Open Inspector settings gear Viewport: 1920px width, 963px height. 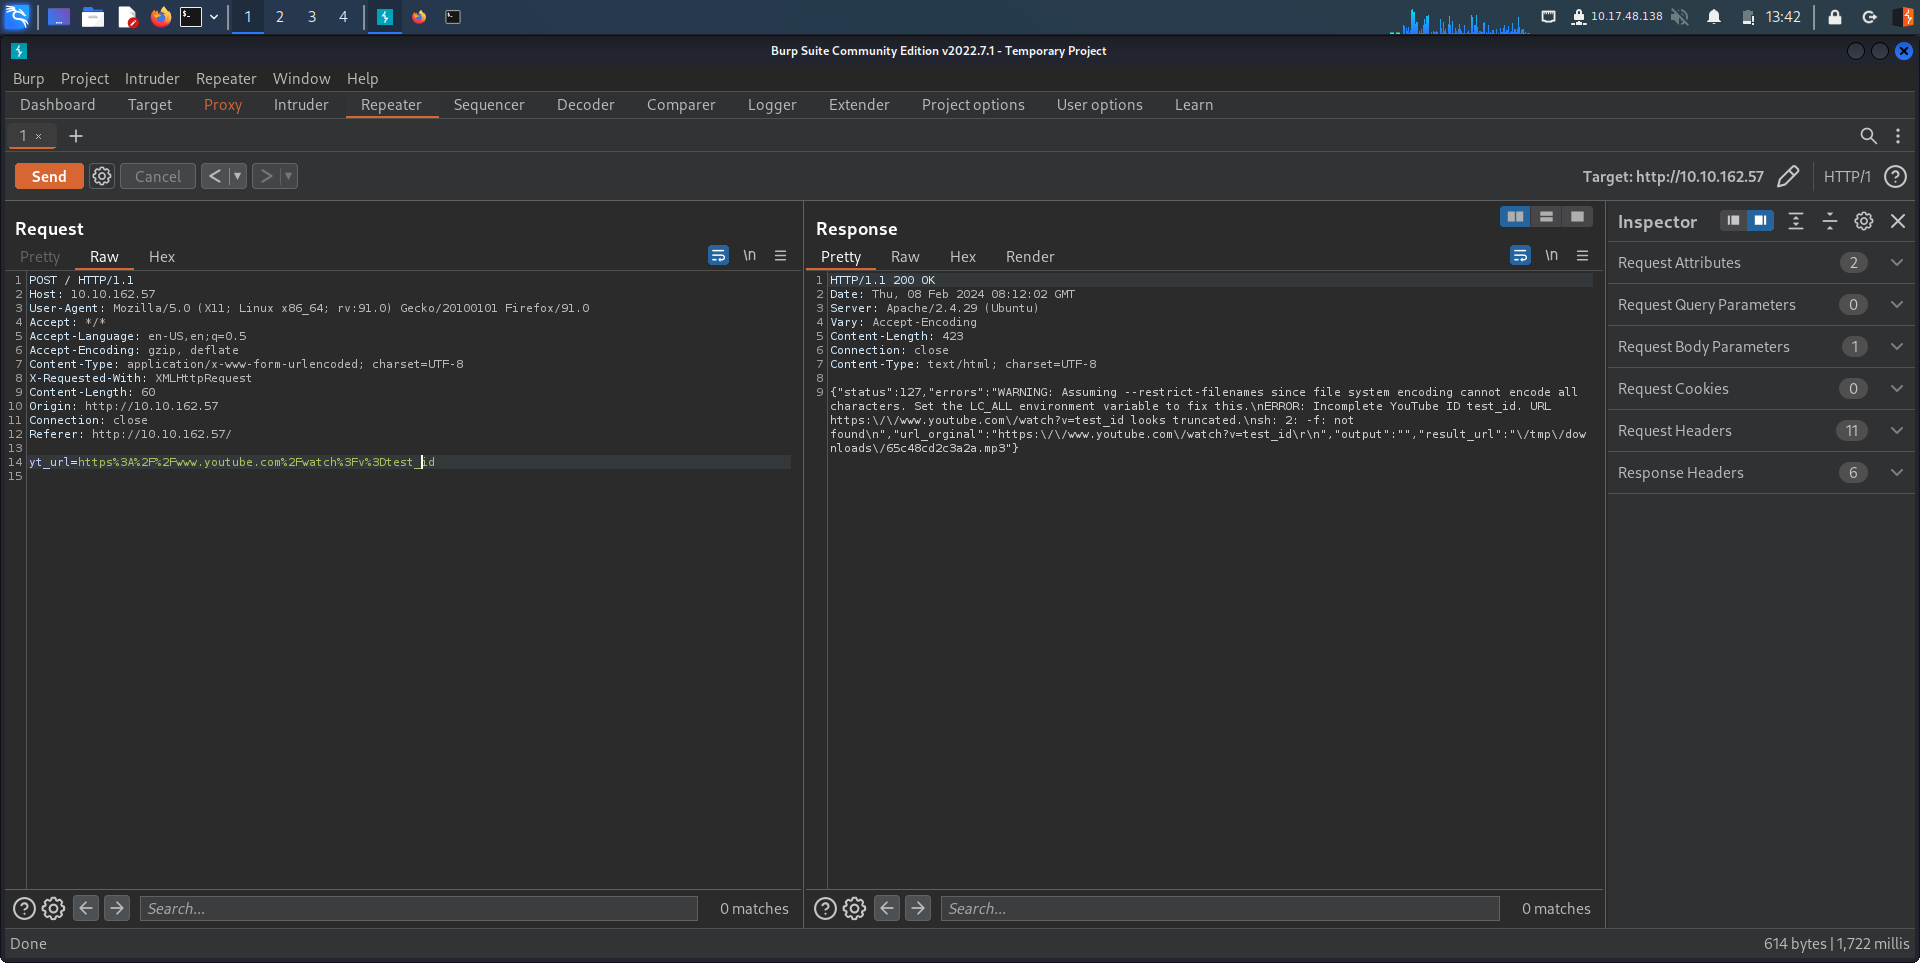(1864, 221)
